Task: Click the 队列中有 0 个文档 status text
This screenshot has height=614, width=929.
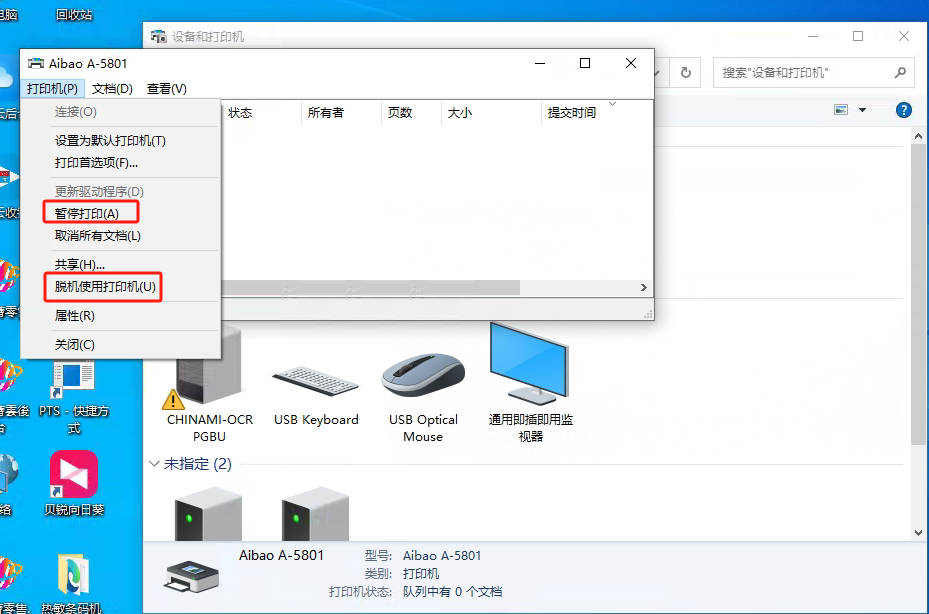Action: click(x=453, y=591)
